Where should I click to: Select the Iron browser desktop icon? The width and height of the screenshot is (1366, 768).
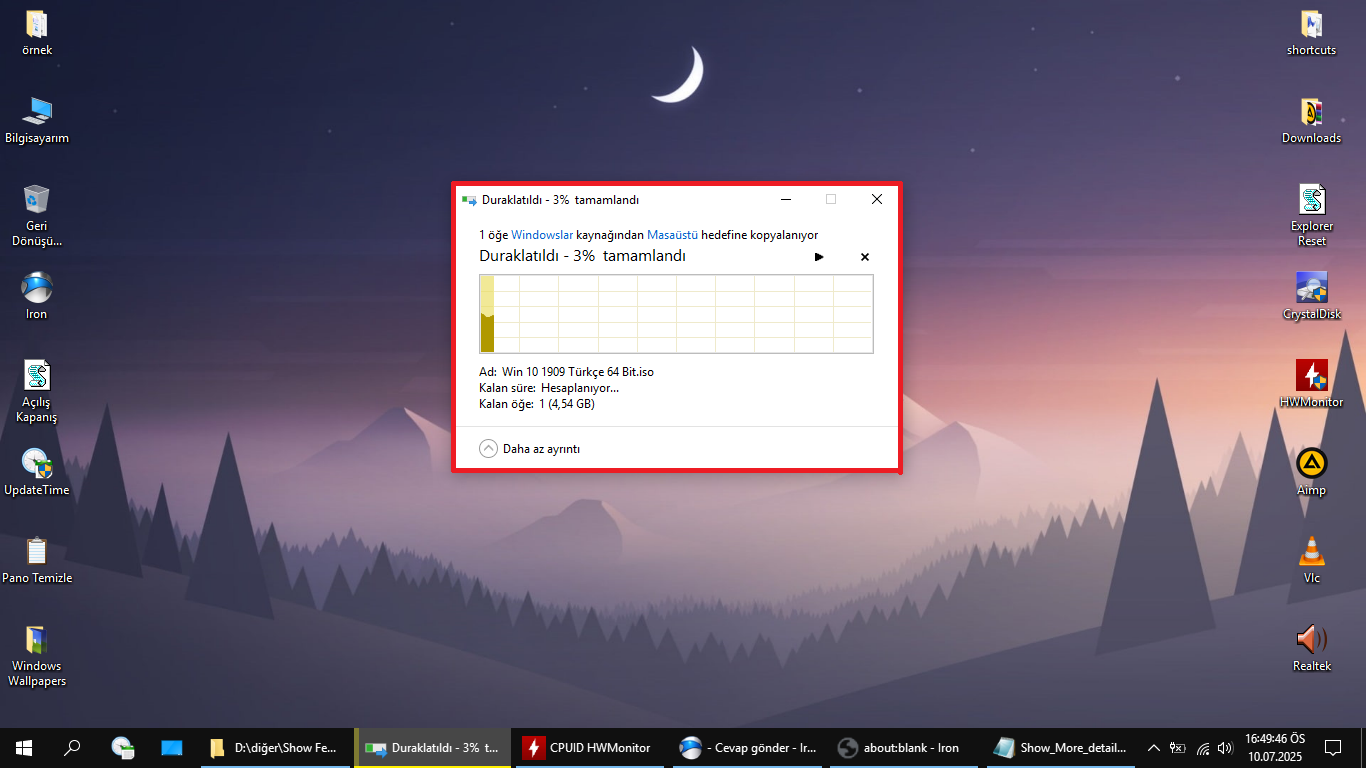[37, 297]
